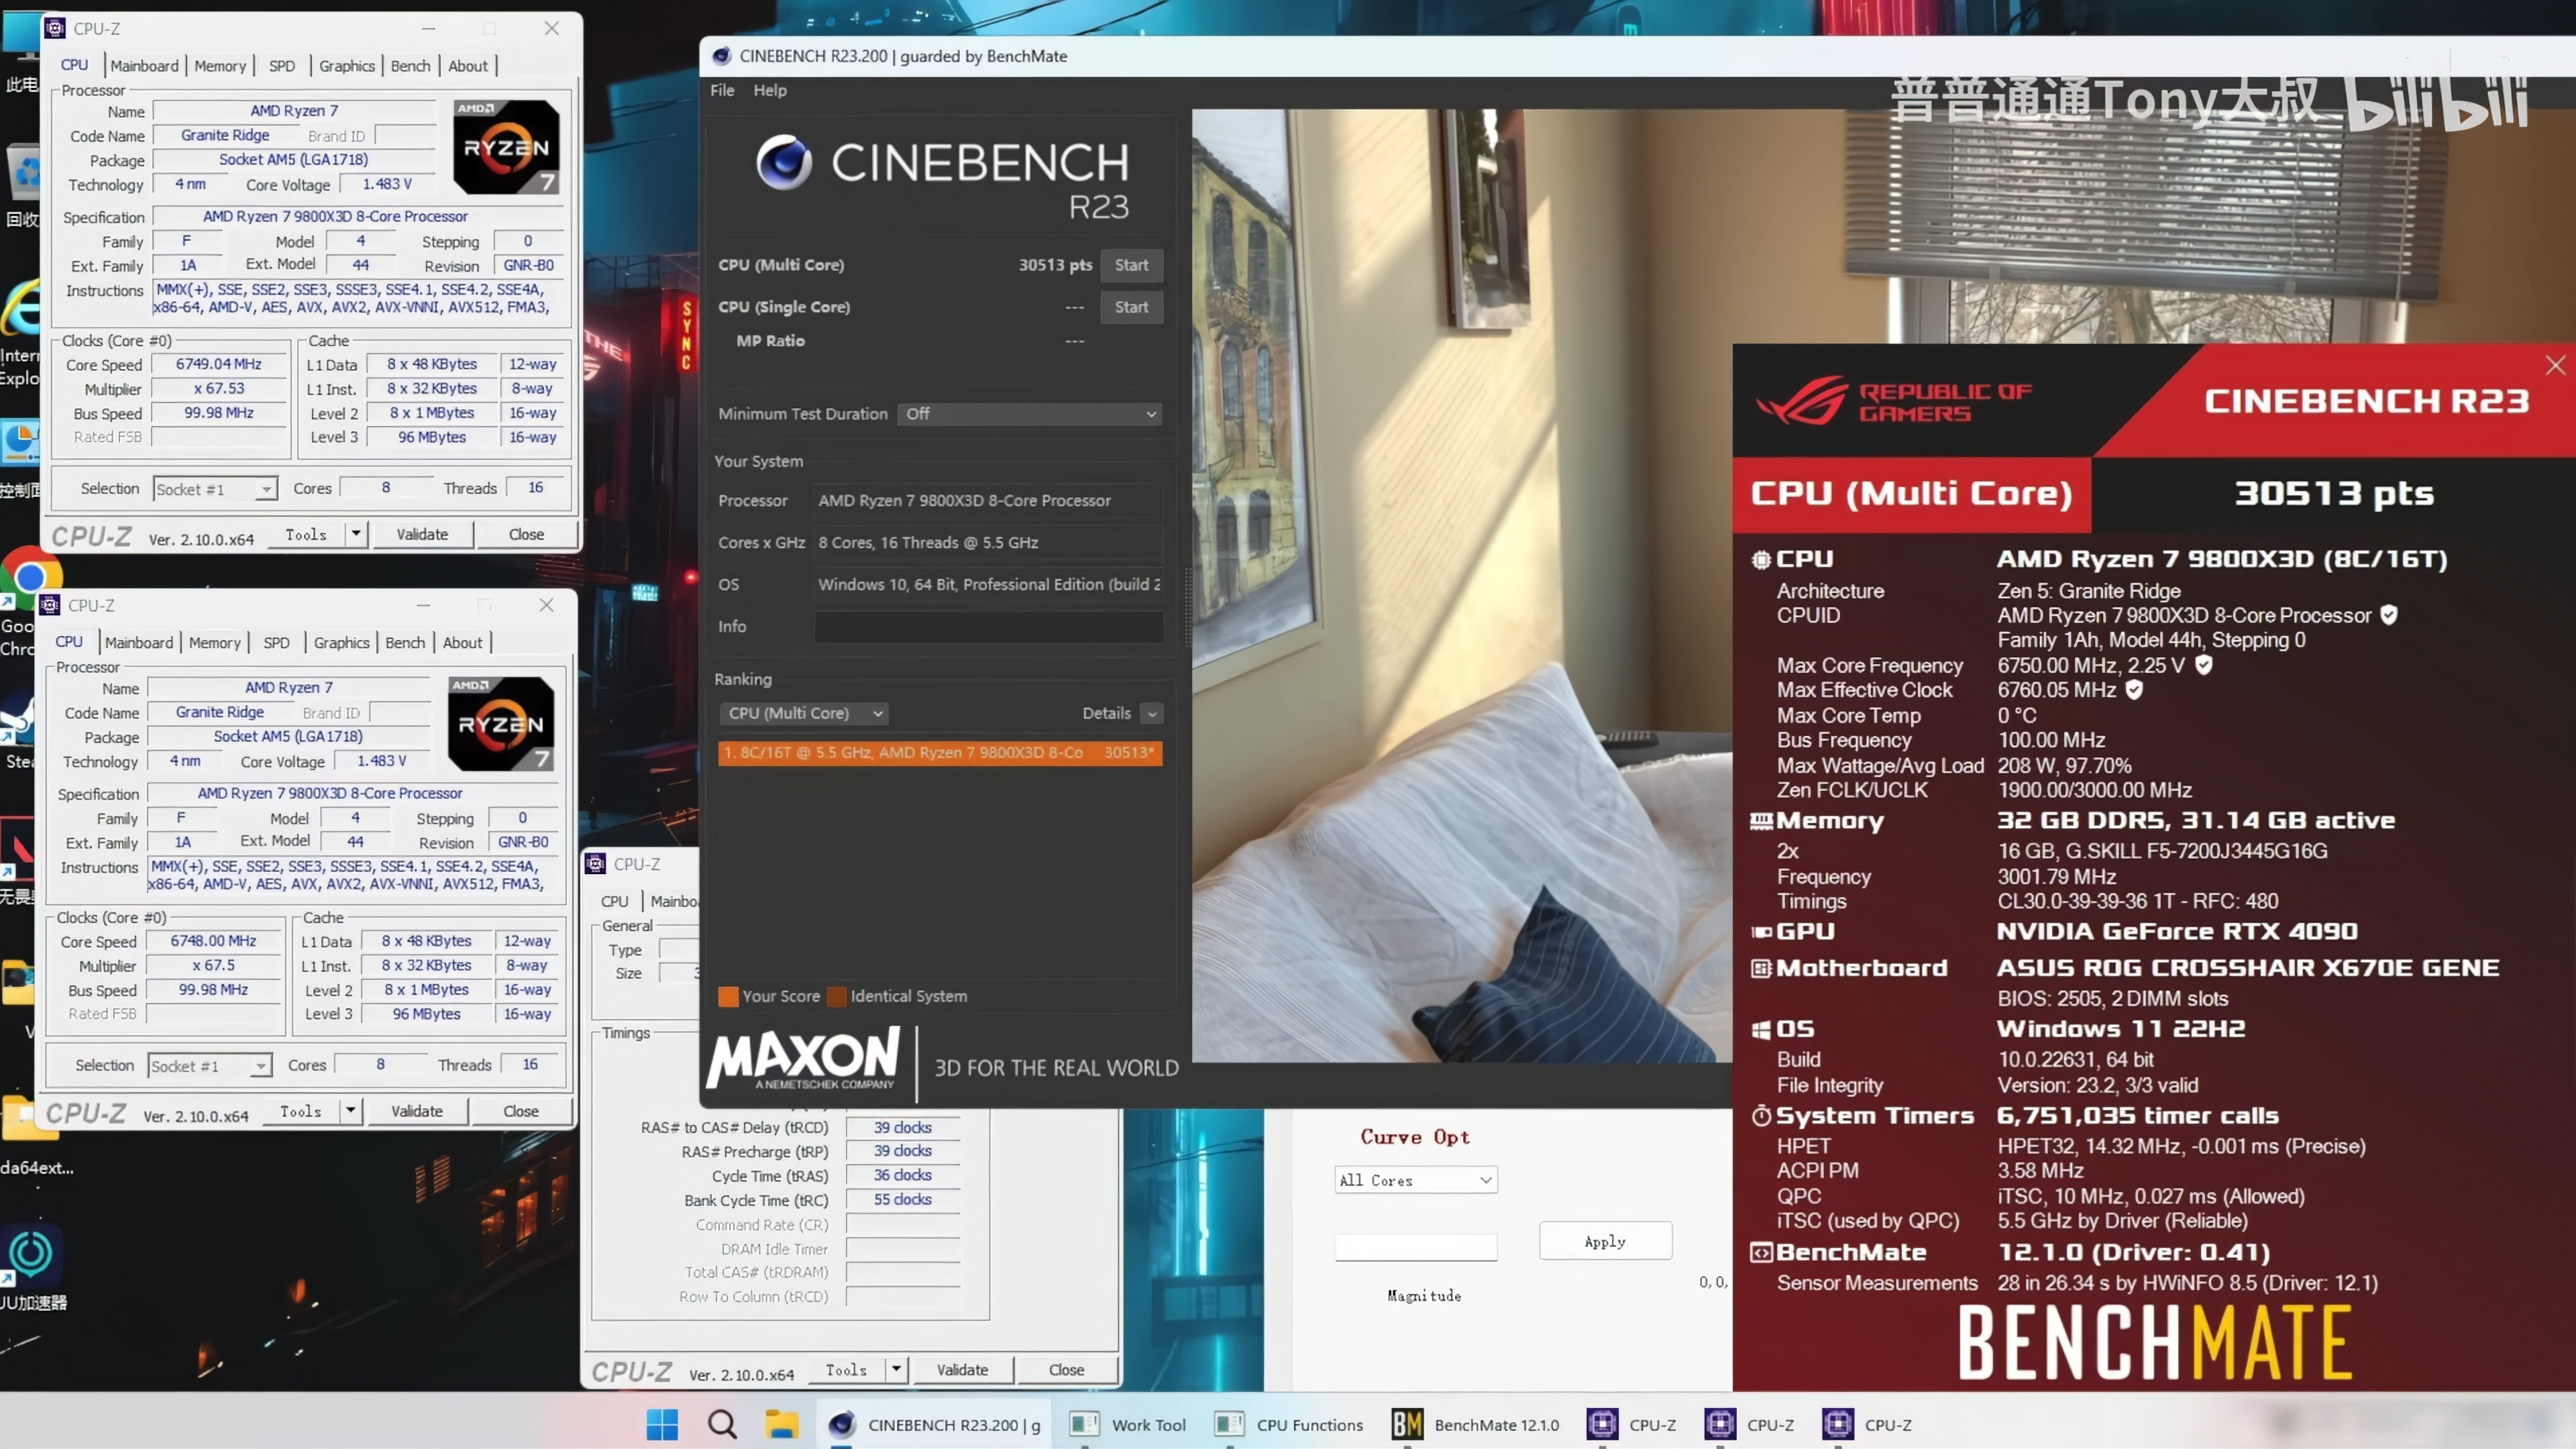Screen dimensions: 2576x1449
Task: Click the Cinebench R23 logo at window top
Action: 786,162
